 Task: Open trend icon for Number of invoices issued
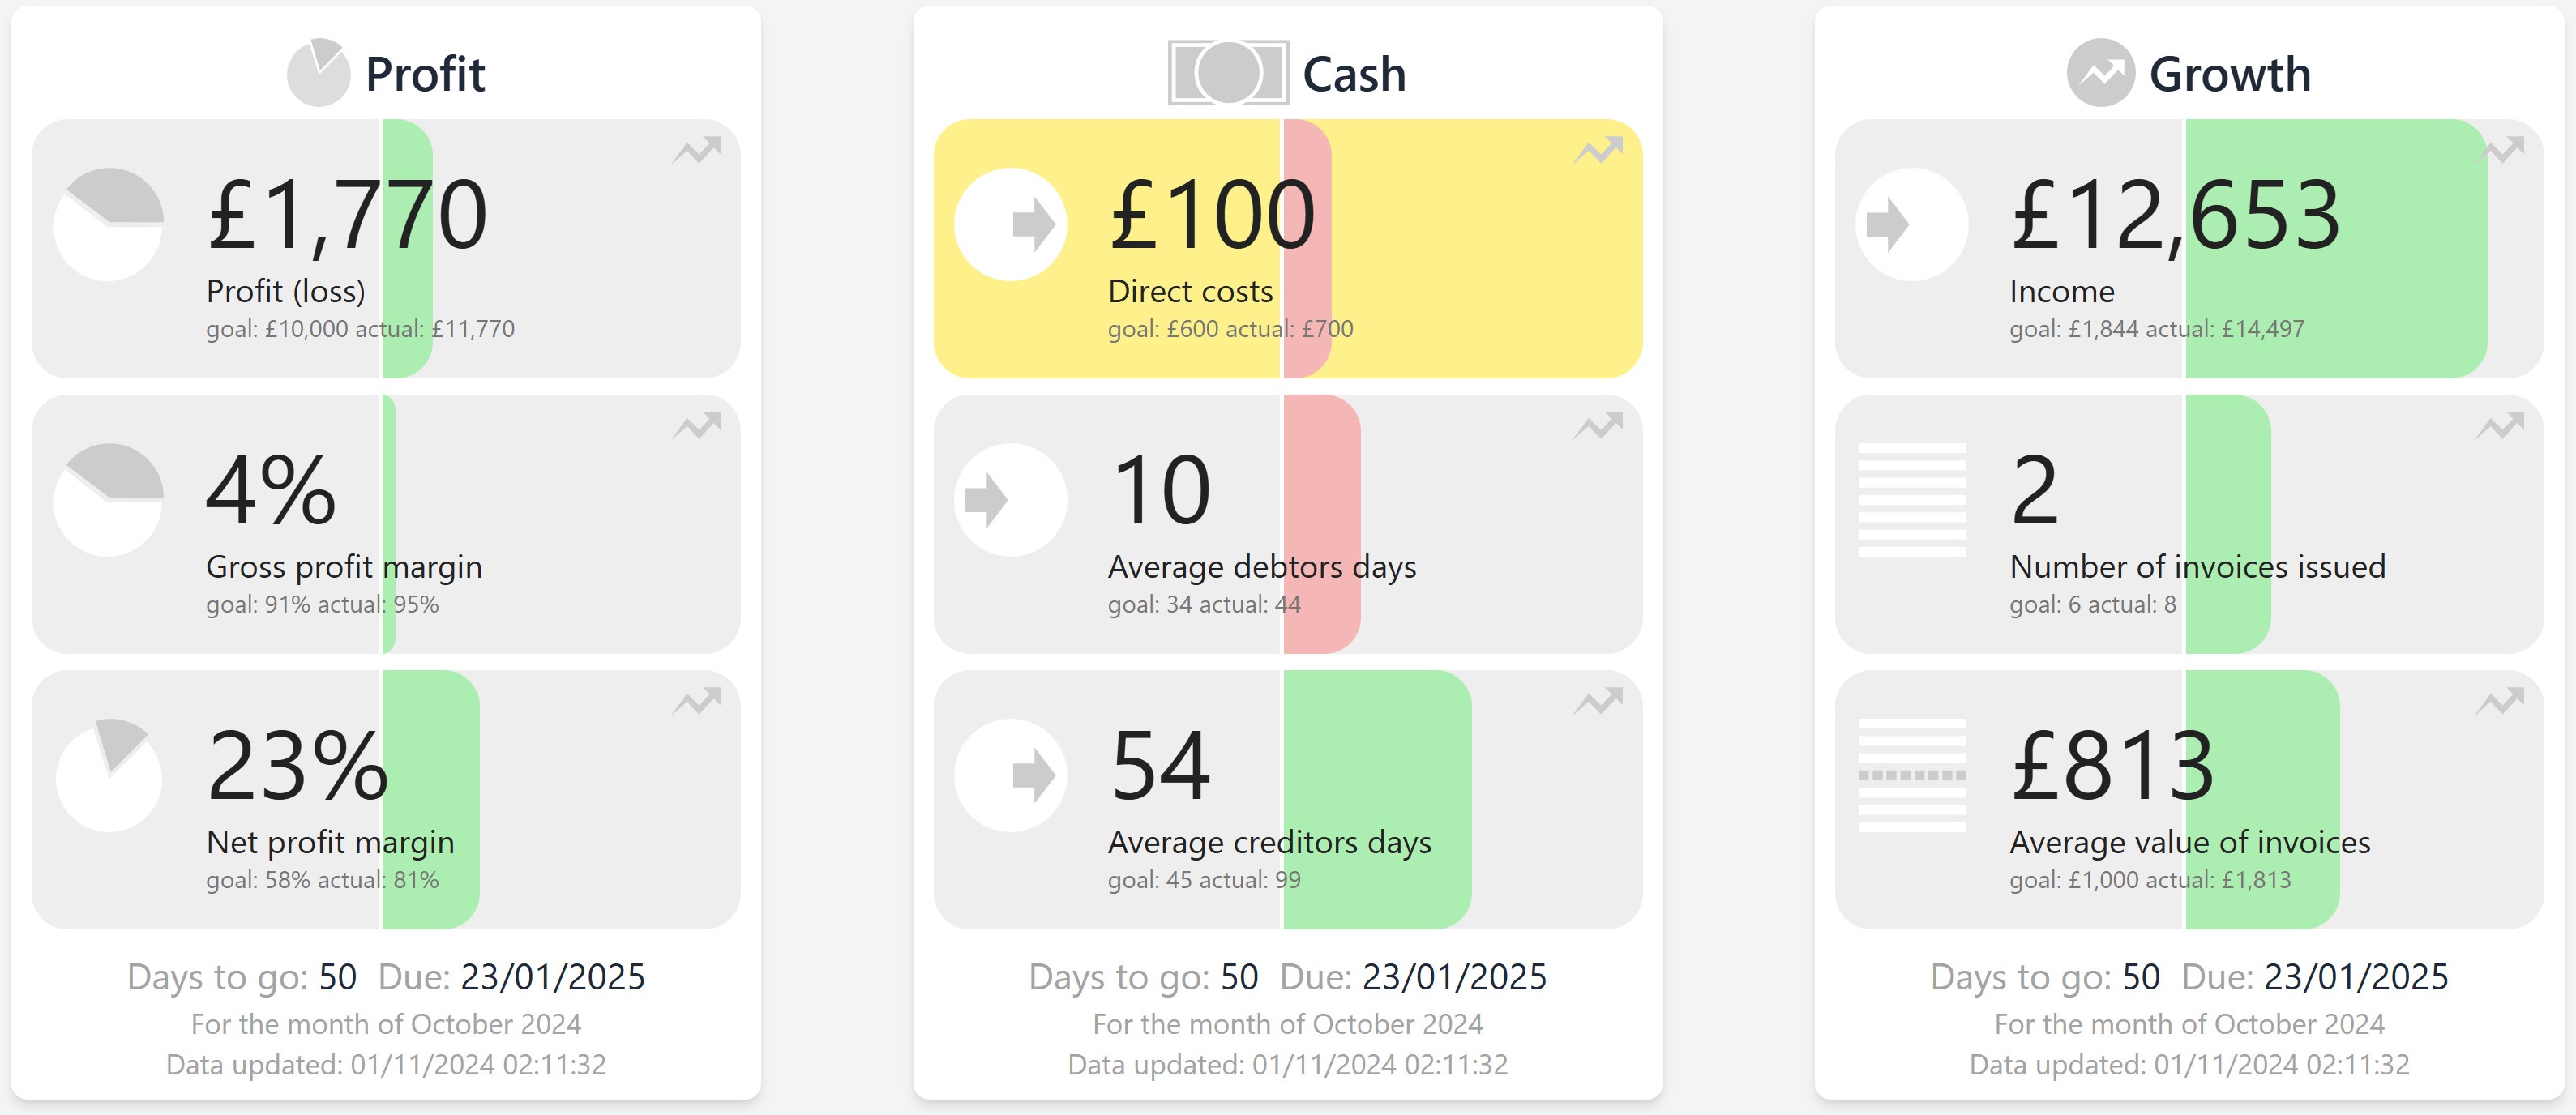pyautogui.click(x=2500, y=426)
